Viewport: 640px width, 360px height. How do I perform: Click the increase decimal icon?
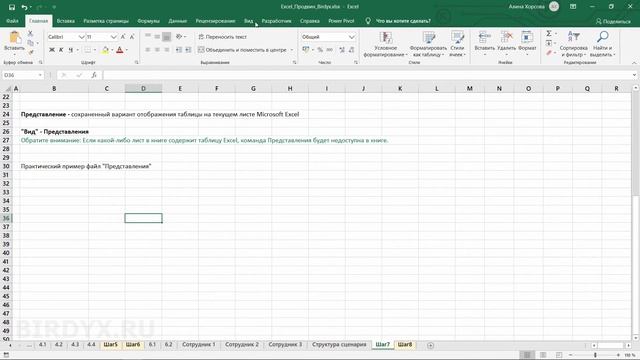coord(342,50)
